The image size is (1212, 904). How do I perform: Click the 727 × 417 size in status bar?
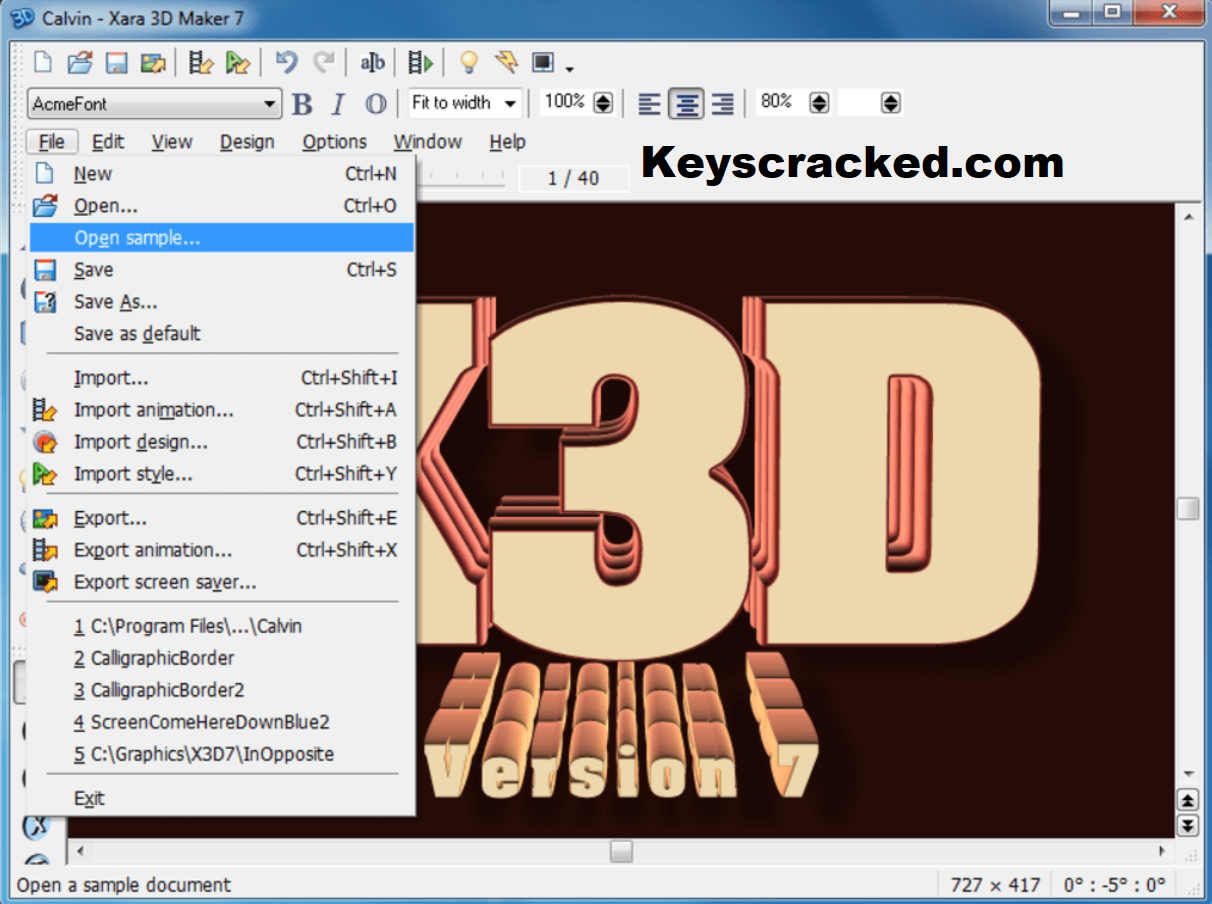[x=995, y=885]
